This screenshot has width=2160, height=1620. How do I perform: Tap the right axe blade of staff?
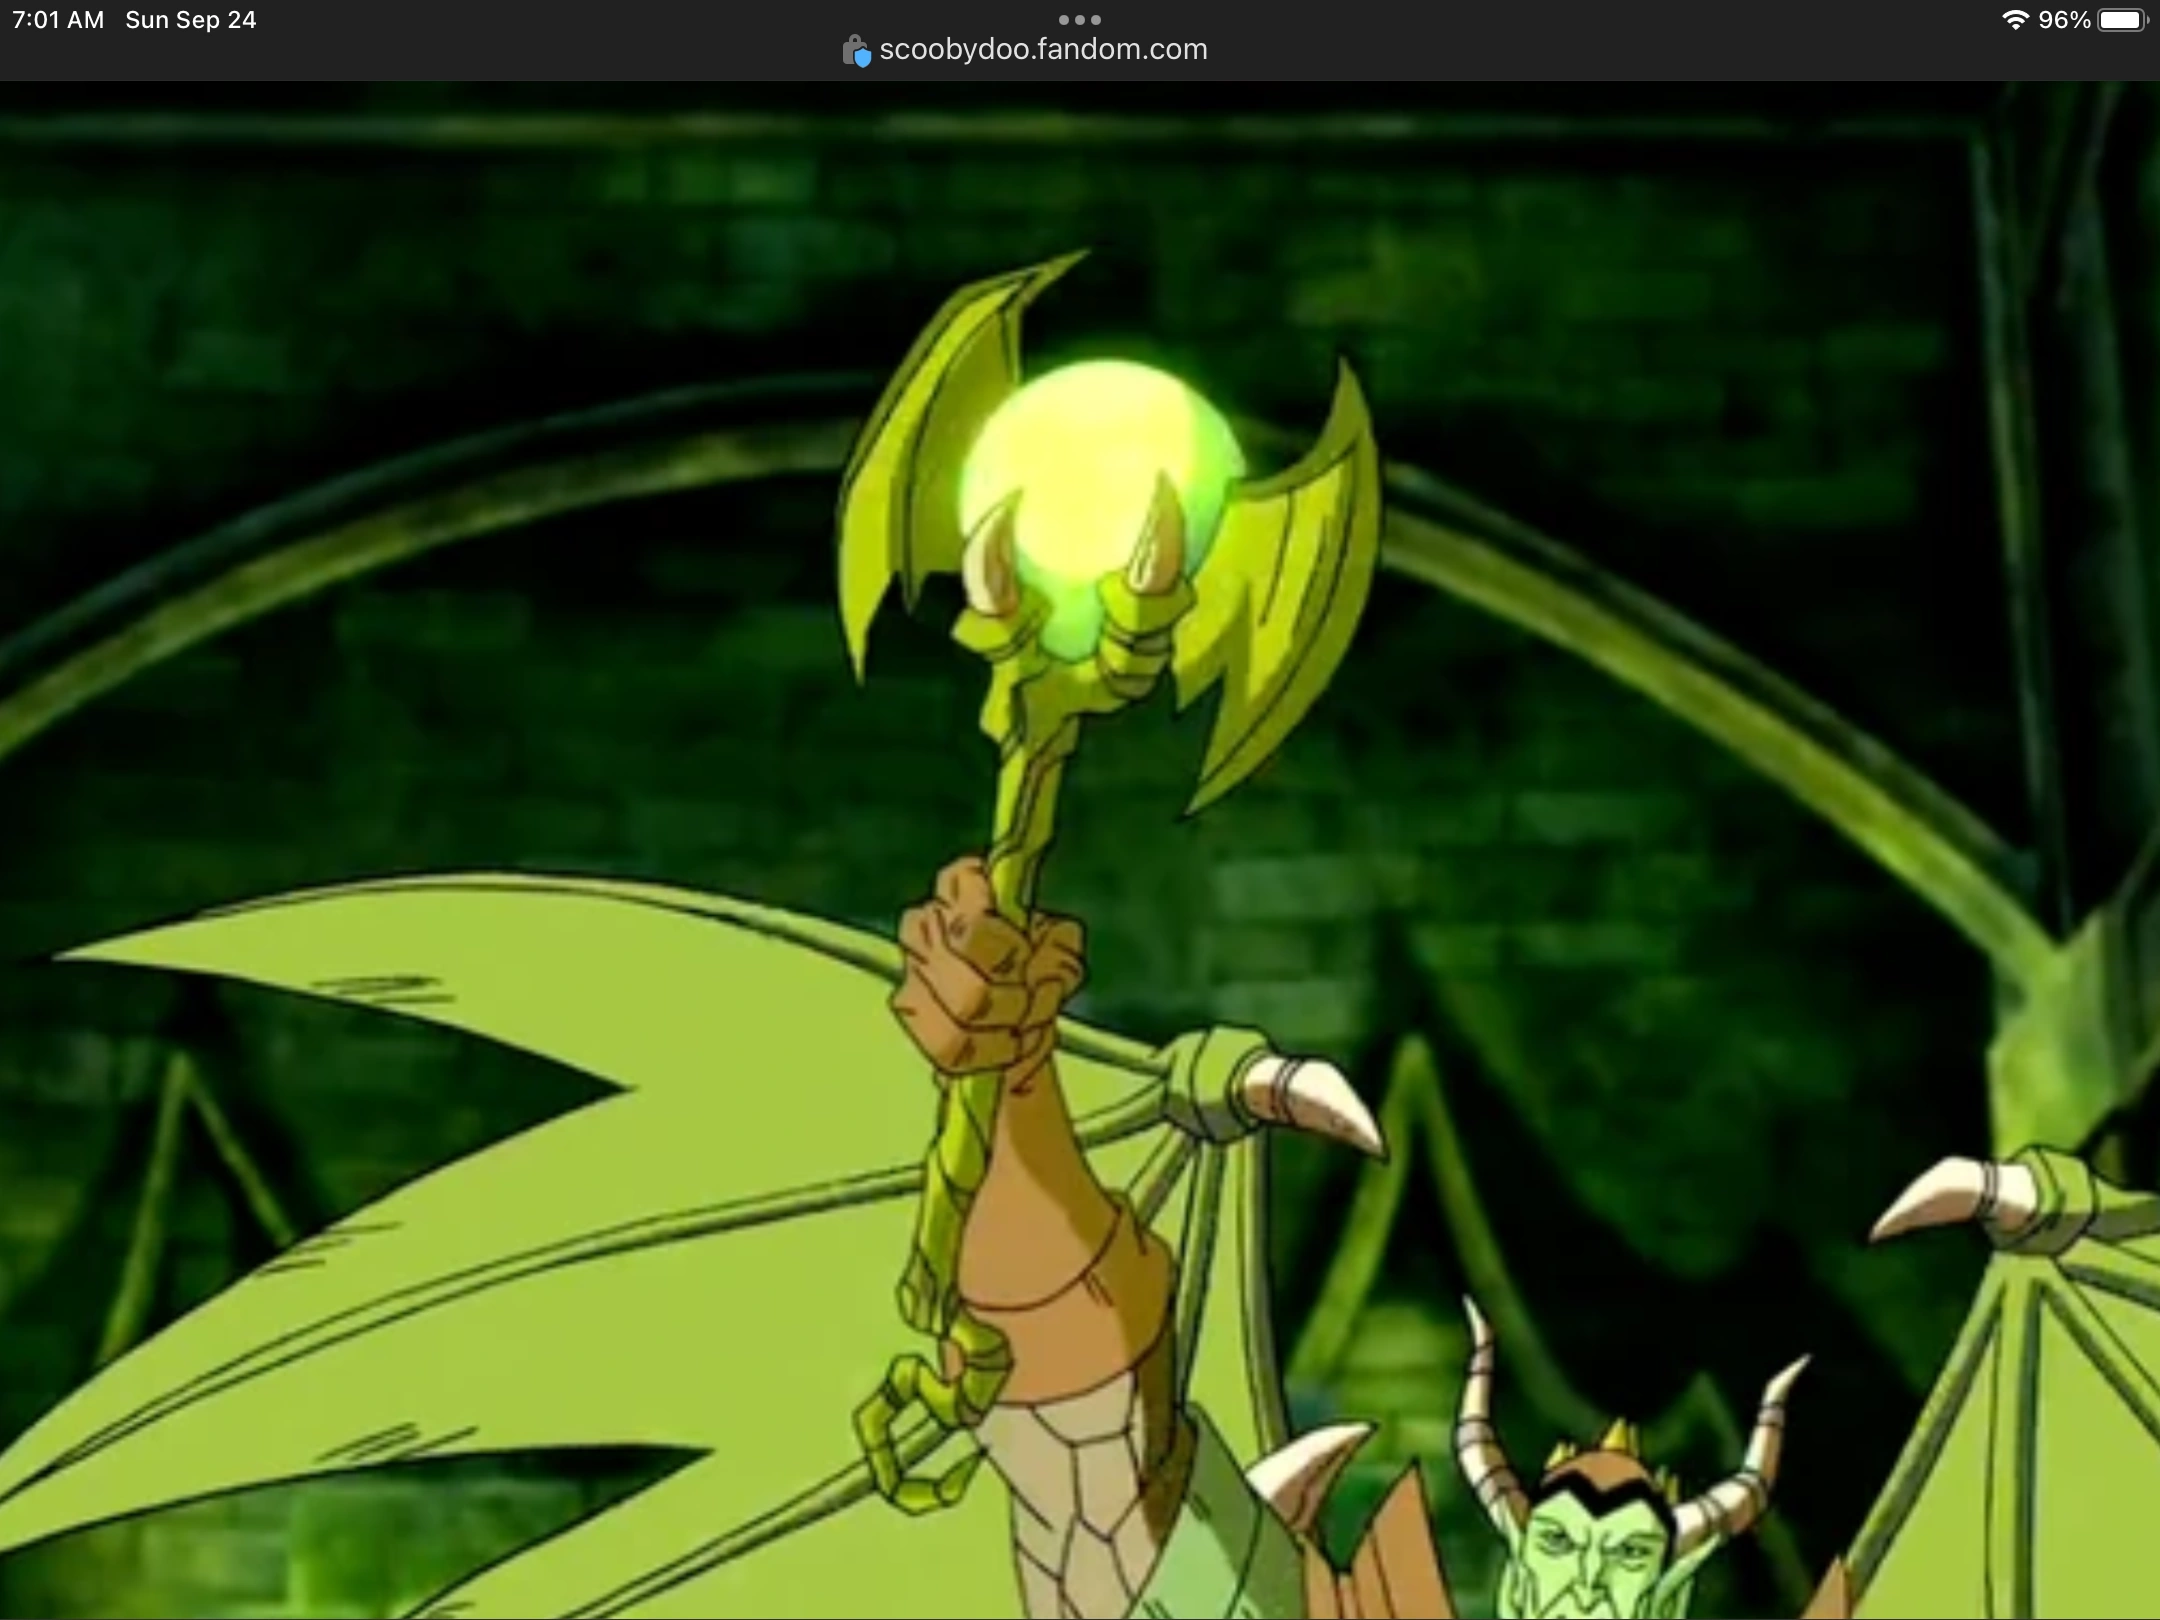pos(1290,590)
